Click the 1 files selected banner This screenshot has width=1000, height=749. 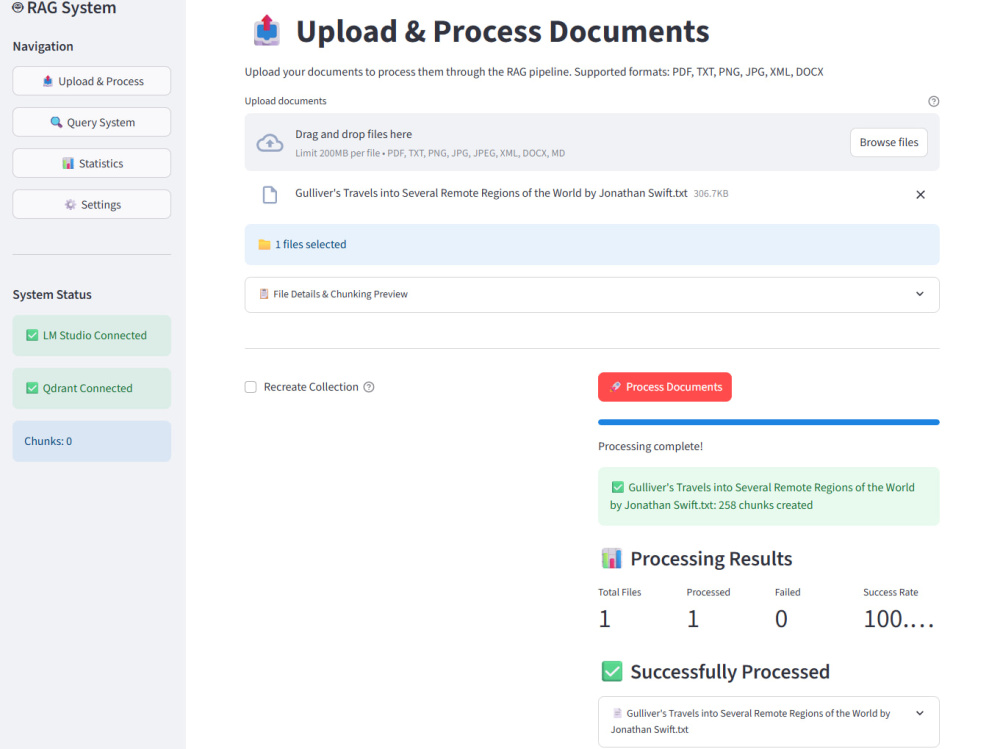592,244
